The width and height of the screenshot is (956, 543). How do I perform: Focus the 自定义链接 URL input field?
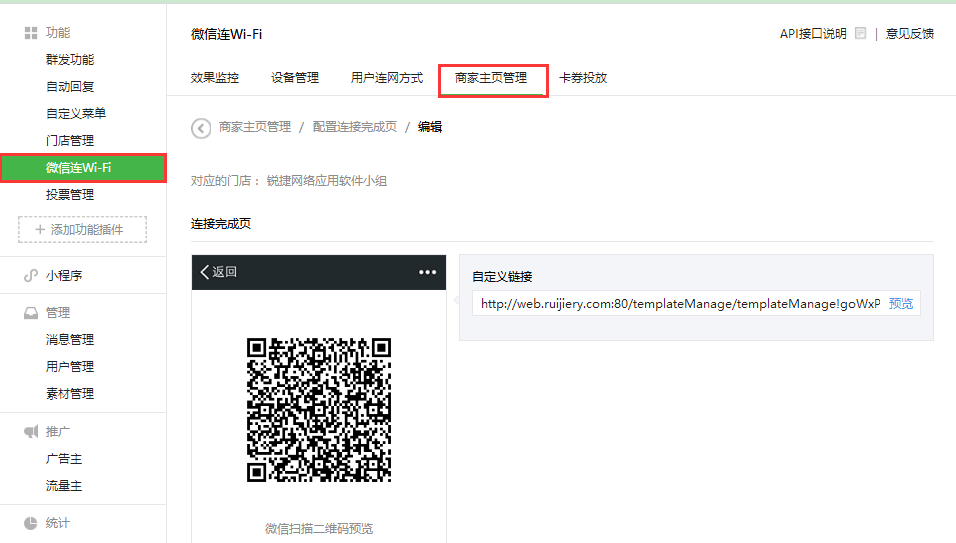(680, 304)
